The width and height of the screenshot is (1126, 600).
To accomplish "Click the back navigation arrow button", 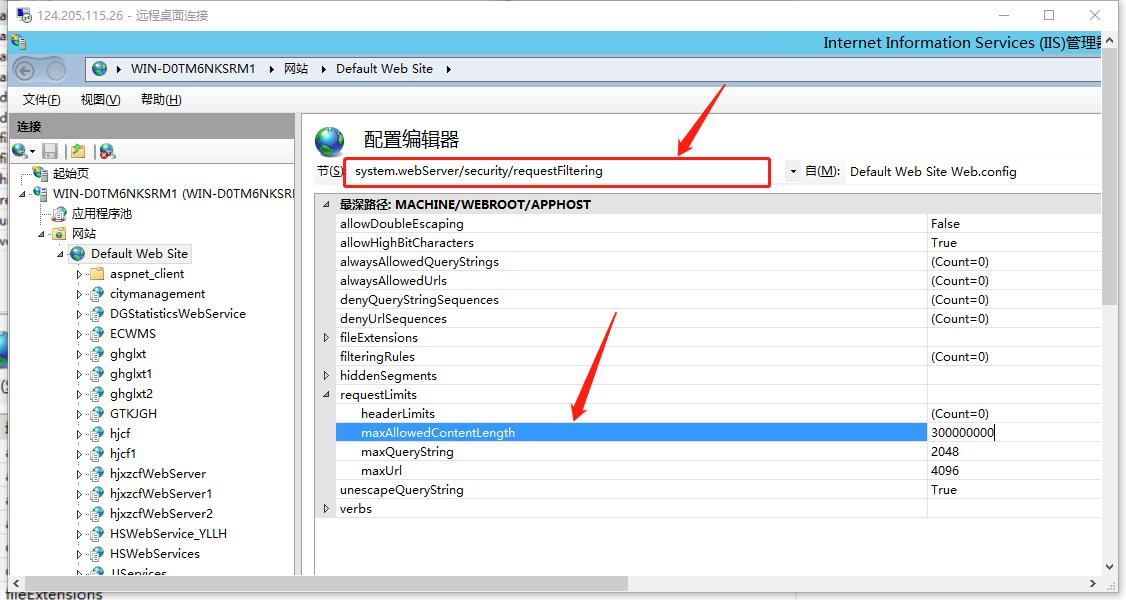I will pyautogui.click(x=25, y=70).
